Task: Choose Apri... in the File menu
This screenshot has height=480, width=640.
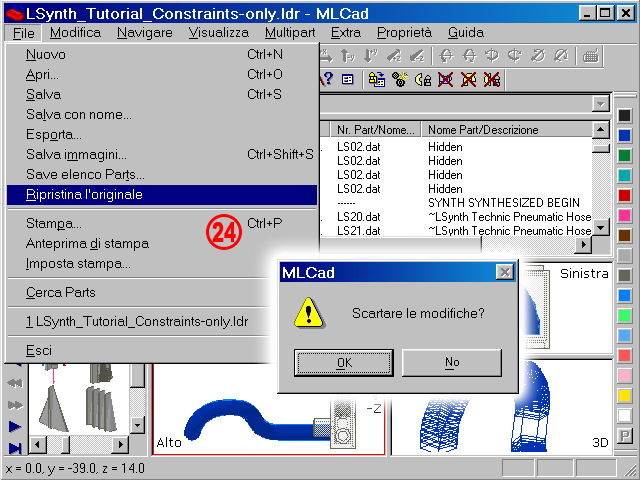Action: (162, 74)
